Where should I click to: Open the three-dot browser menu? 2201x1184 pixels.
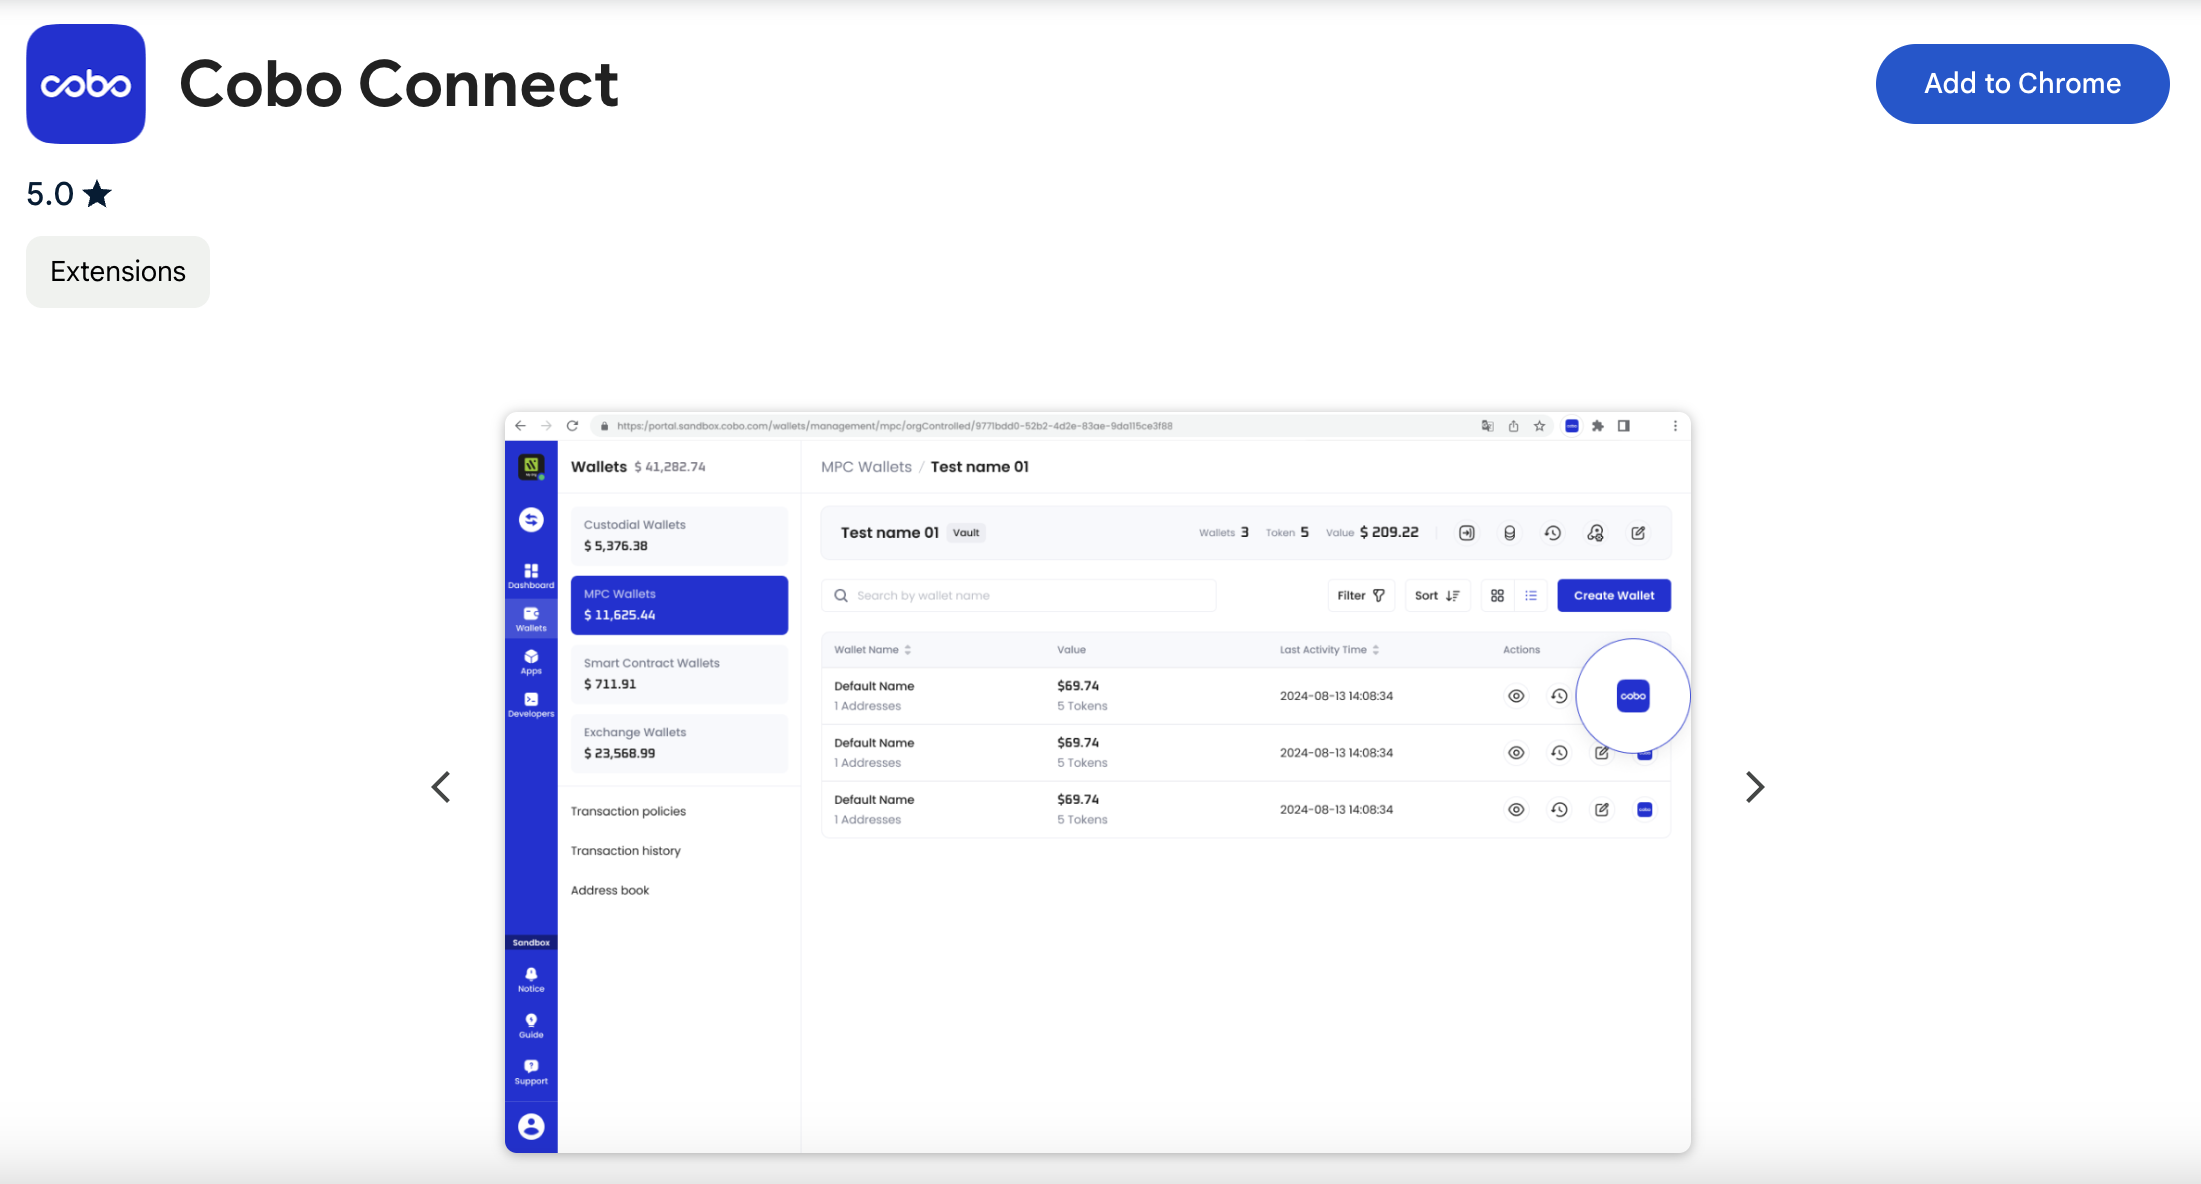pyautogui.click(x=1675, y=426)
